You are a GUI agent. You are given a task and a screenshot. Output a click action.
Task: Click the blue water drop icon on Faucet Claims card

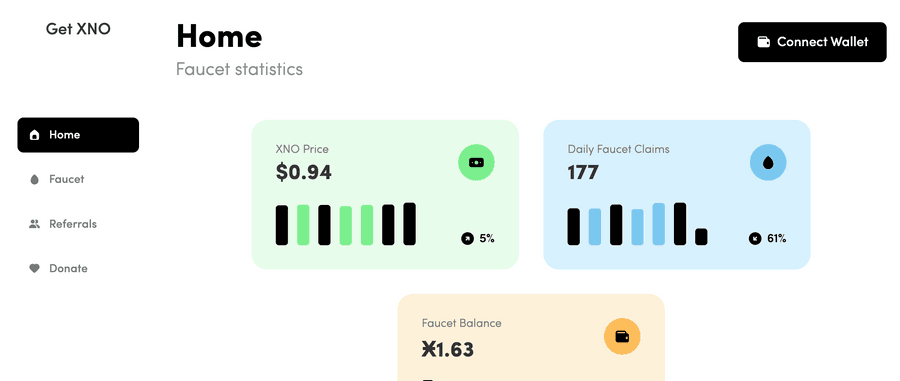click(x=768, y=162)
